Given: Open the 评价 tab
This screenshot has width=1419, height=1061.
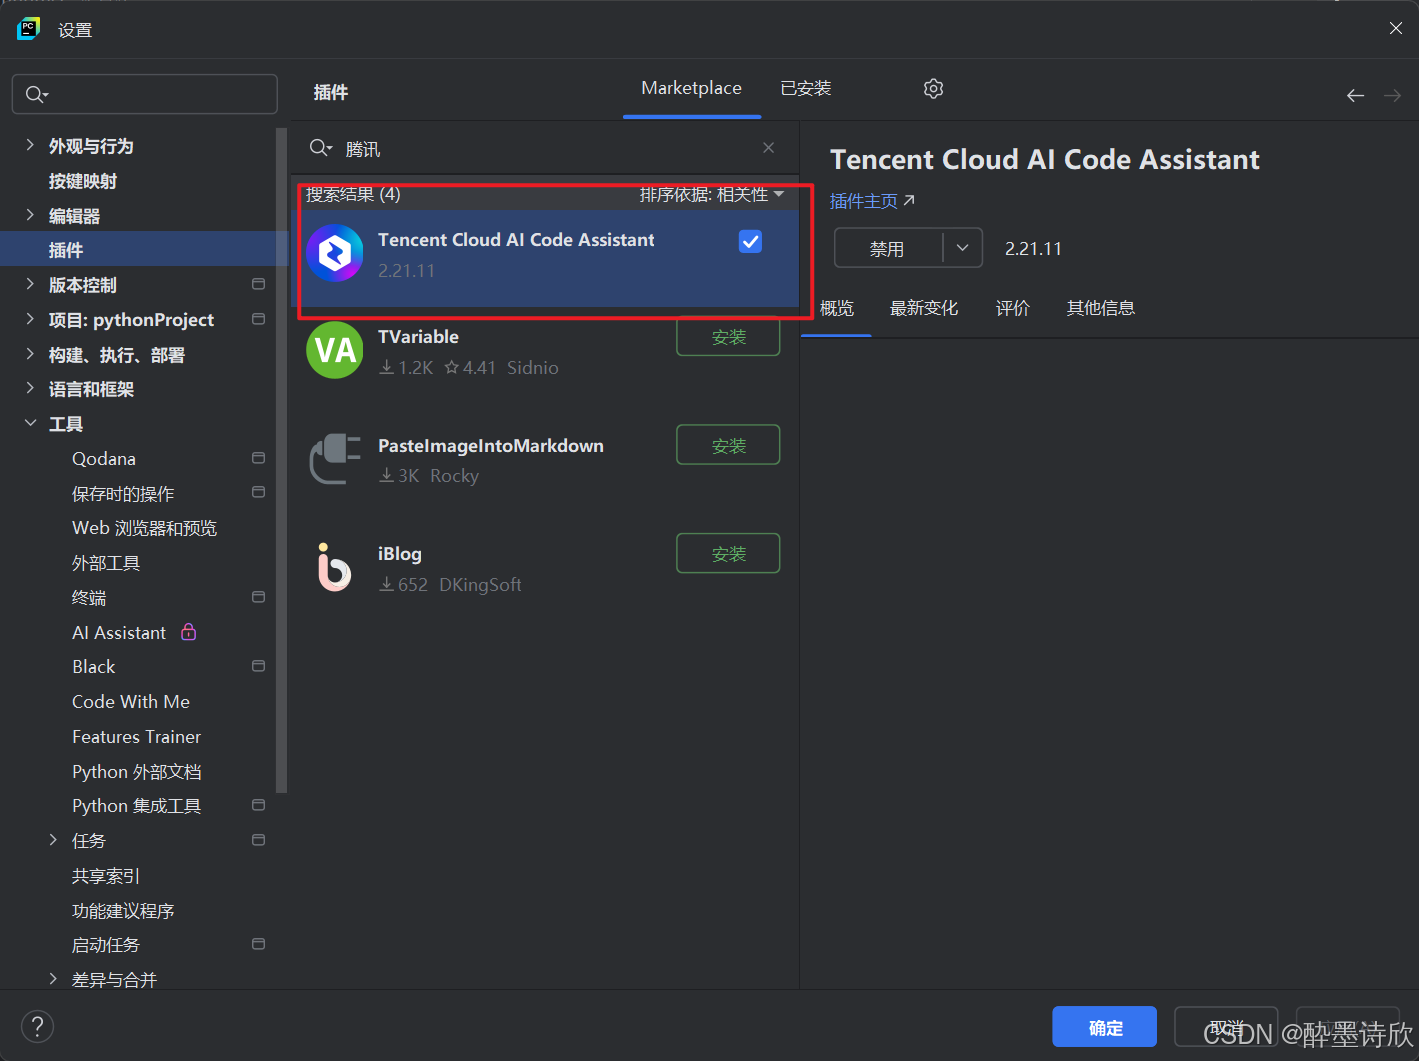Looking at the screenshot, I should 1012,308.
